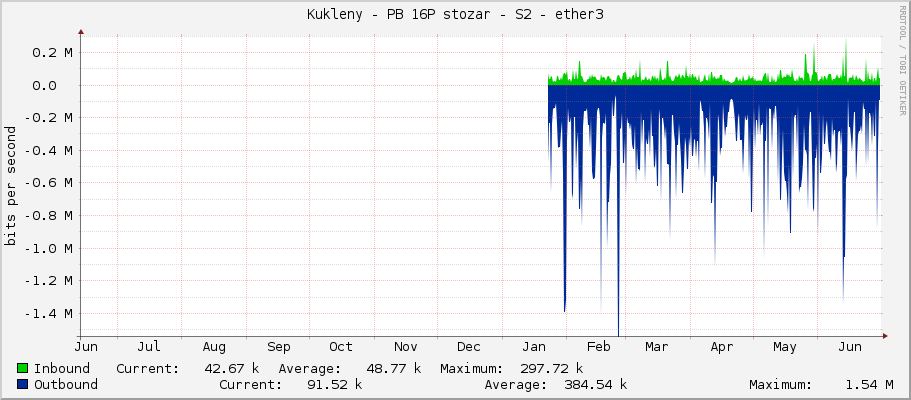Click the outbound maximum value '1.54 M'
Viewport: 911px width, 400px height.
869,384
